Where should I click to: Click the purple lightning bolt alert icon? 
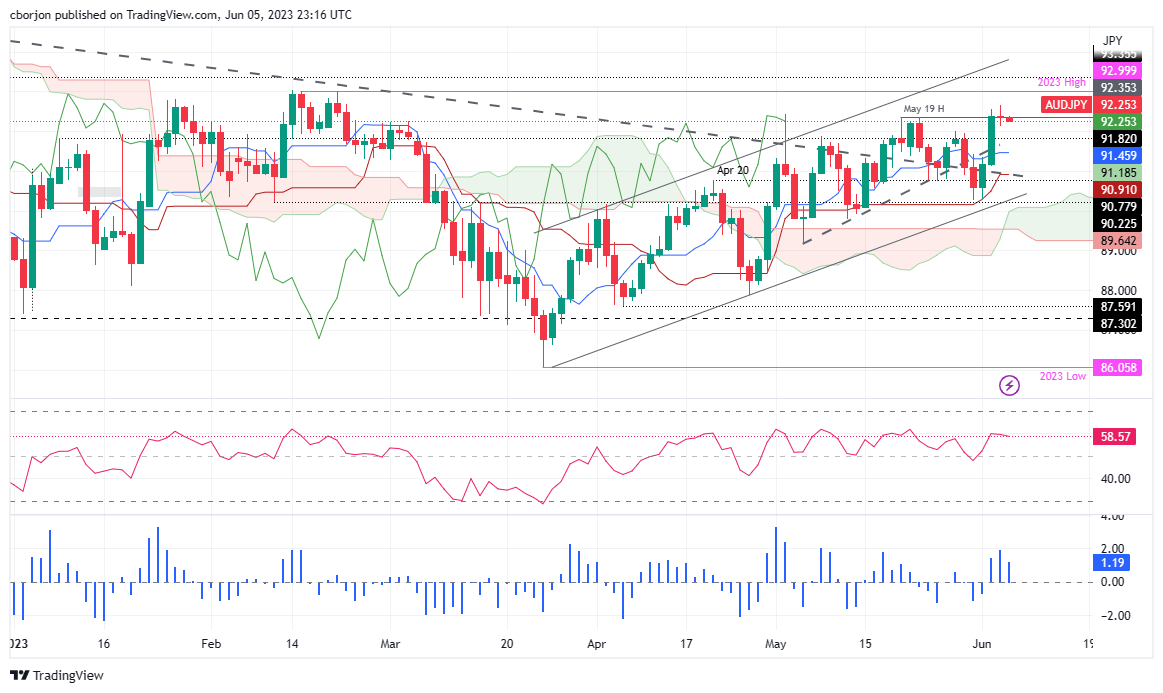pos(1009,386)
